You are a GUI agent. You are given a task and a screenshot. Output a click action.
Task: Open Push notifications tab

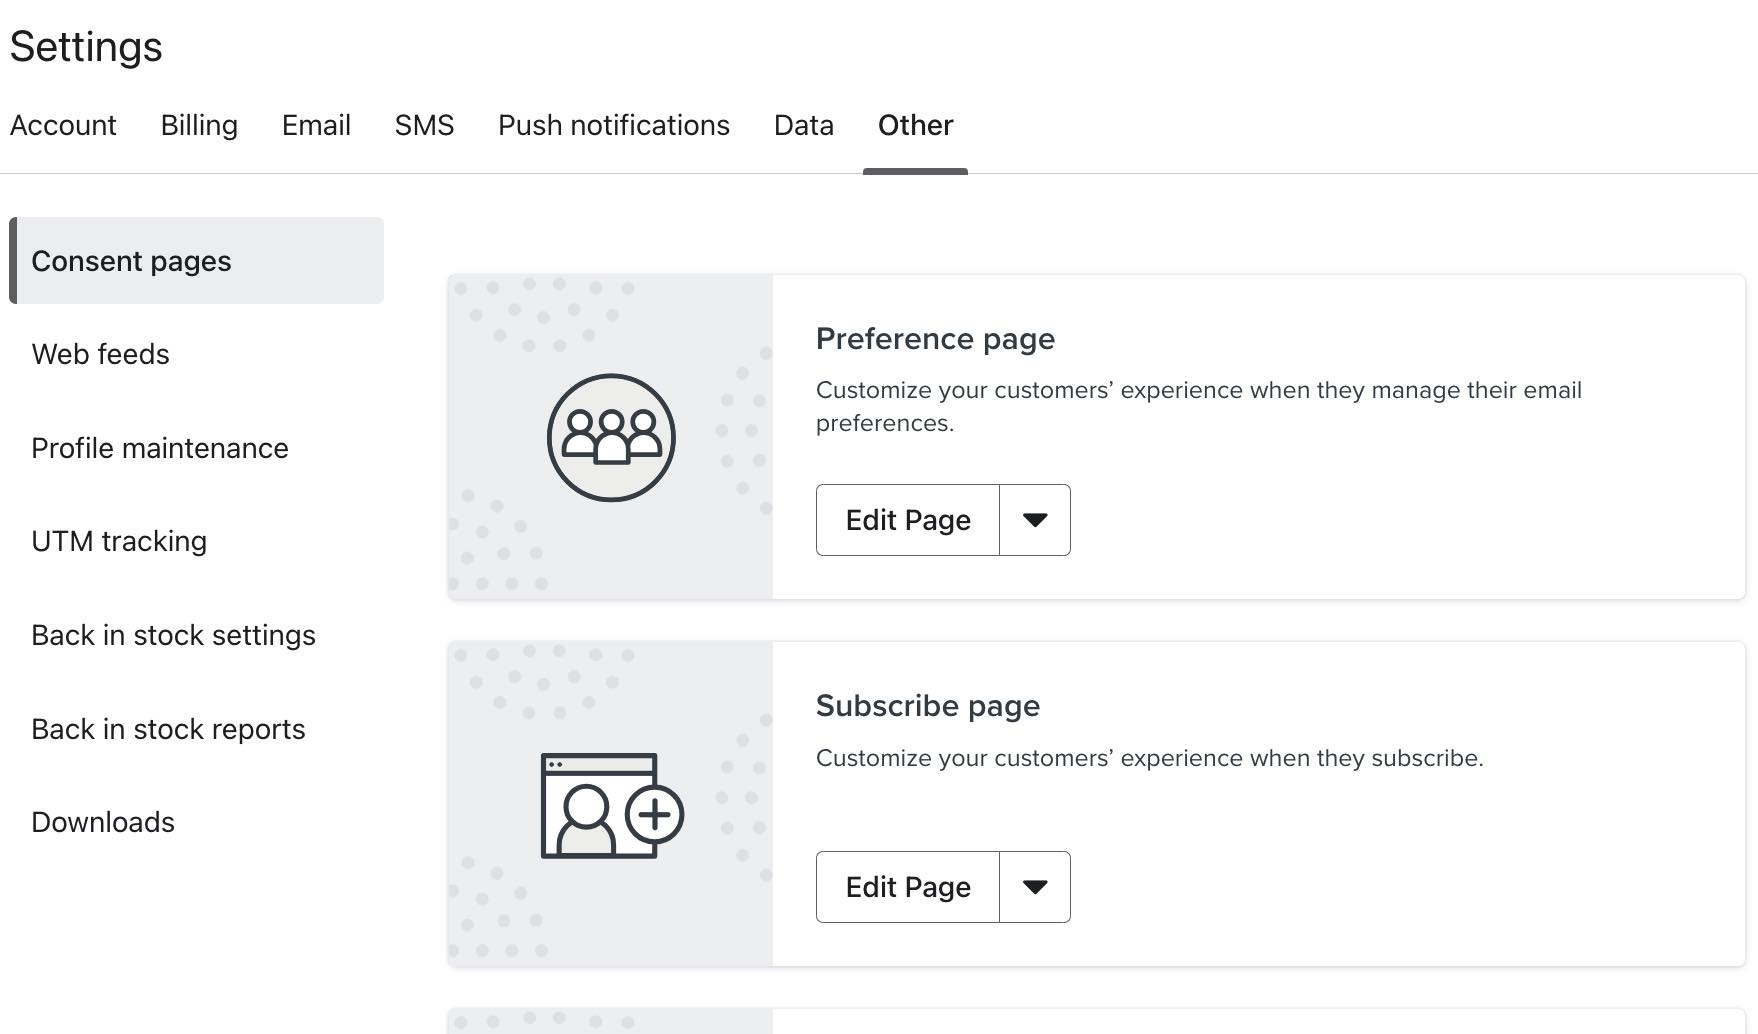pos(614,126)
